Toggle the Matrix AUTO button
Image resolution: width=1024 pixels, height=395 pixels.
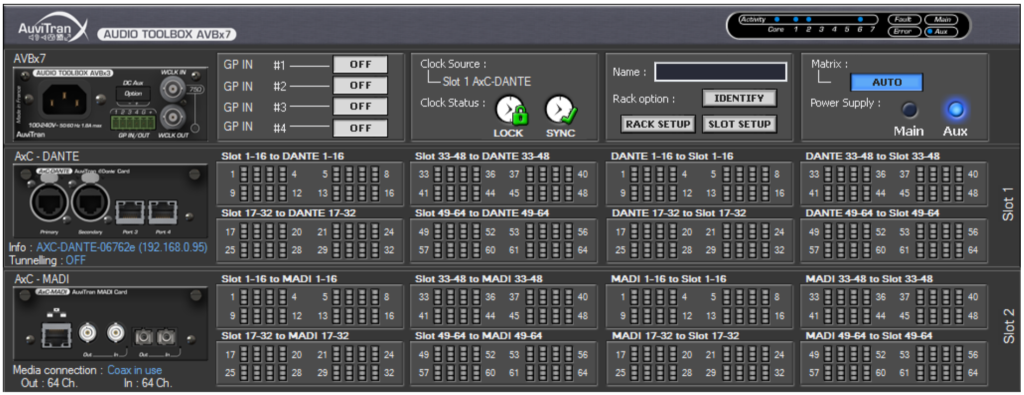(x=887, y=82)
